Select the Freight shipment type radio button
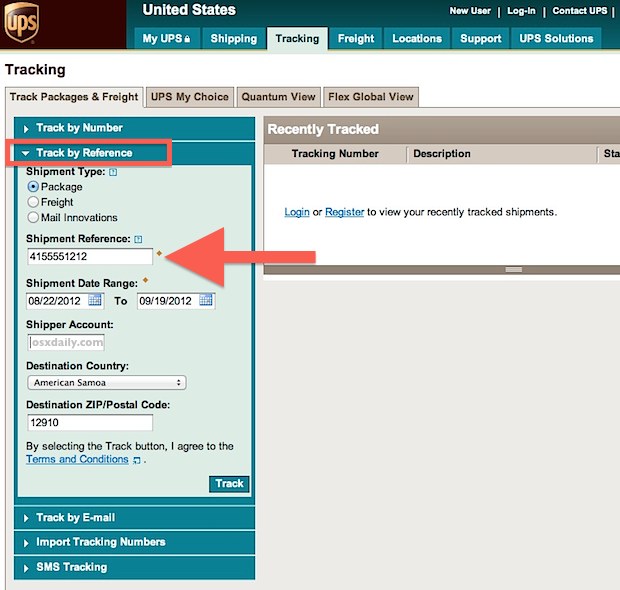This screenshot has height=590, width=620. pyautogui.click(x=33, y=202)
